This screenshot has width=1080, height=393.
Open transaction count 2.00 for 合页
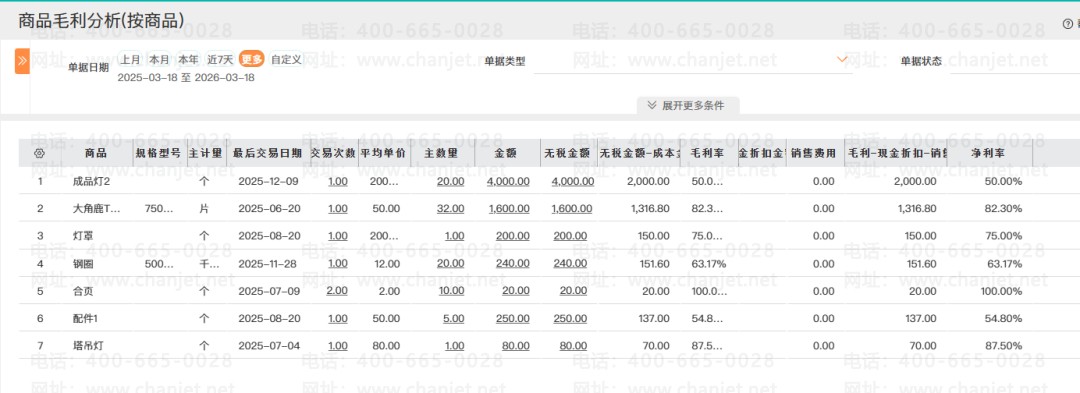[337, 291]
